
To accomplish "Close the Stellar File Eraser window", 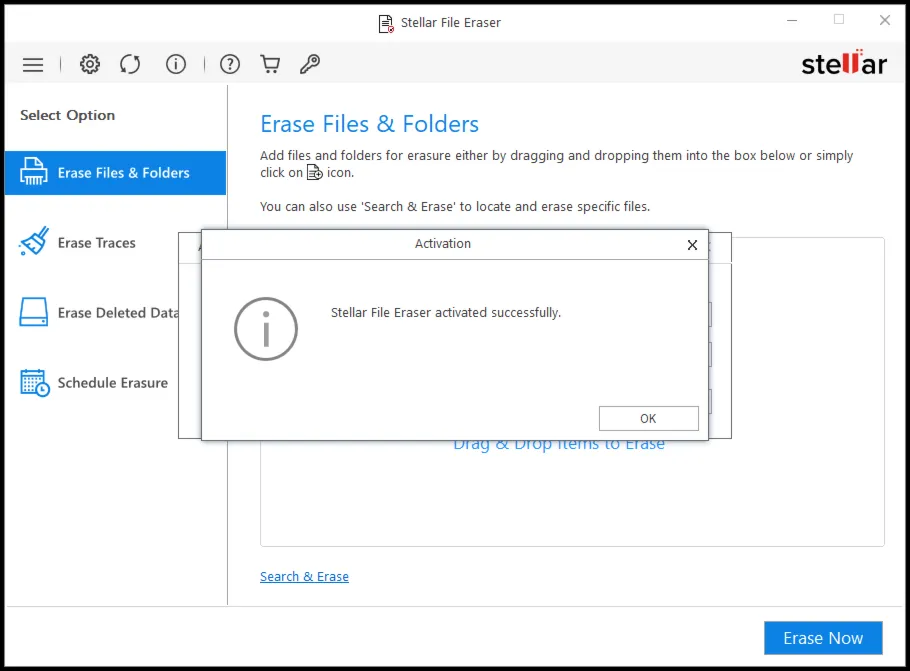I will [x=884, y=20].
